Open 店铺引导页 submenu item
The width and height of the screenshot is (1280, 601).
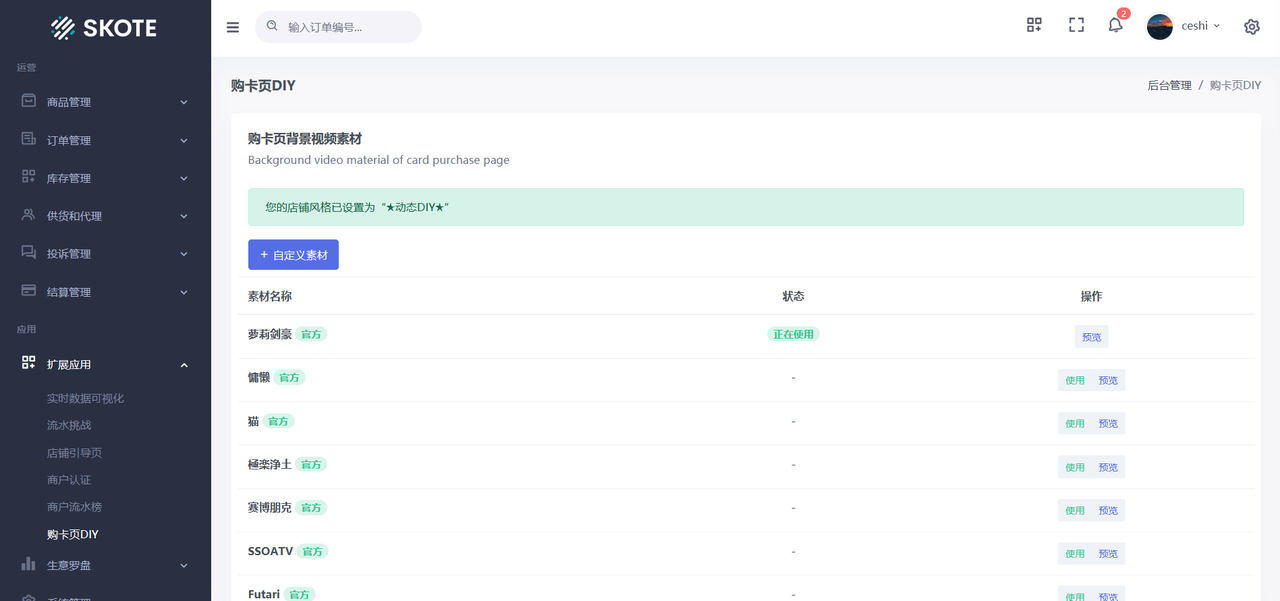75,453
